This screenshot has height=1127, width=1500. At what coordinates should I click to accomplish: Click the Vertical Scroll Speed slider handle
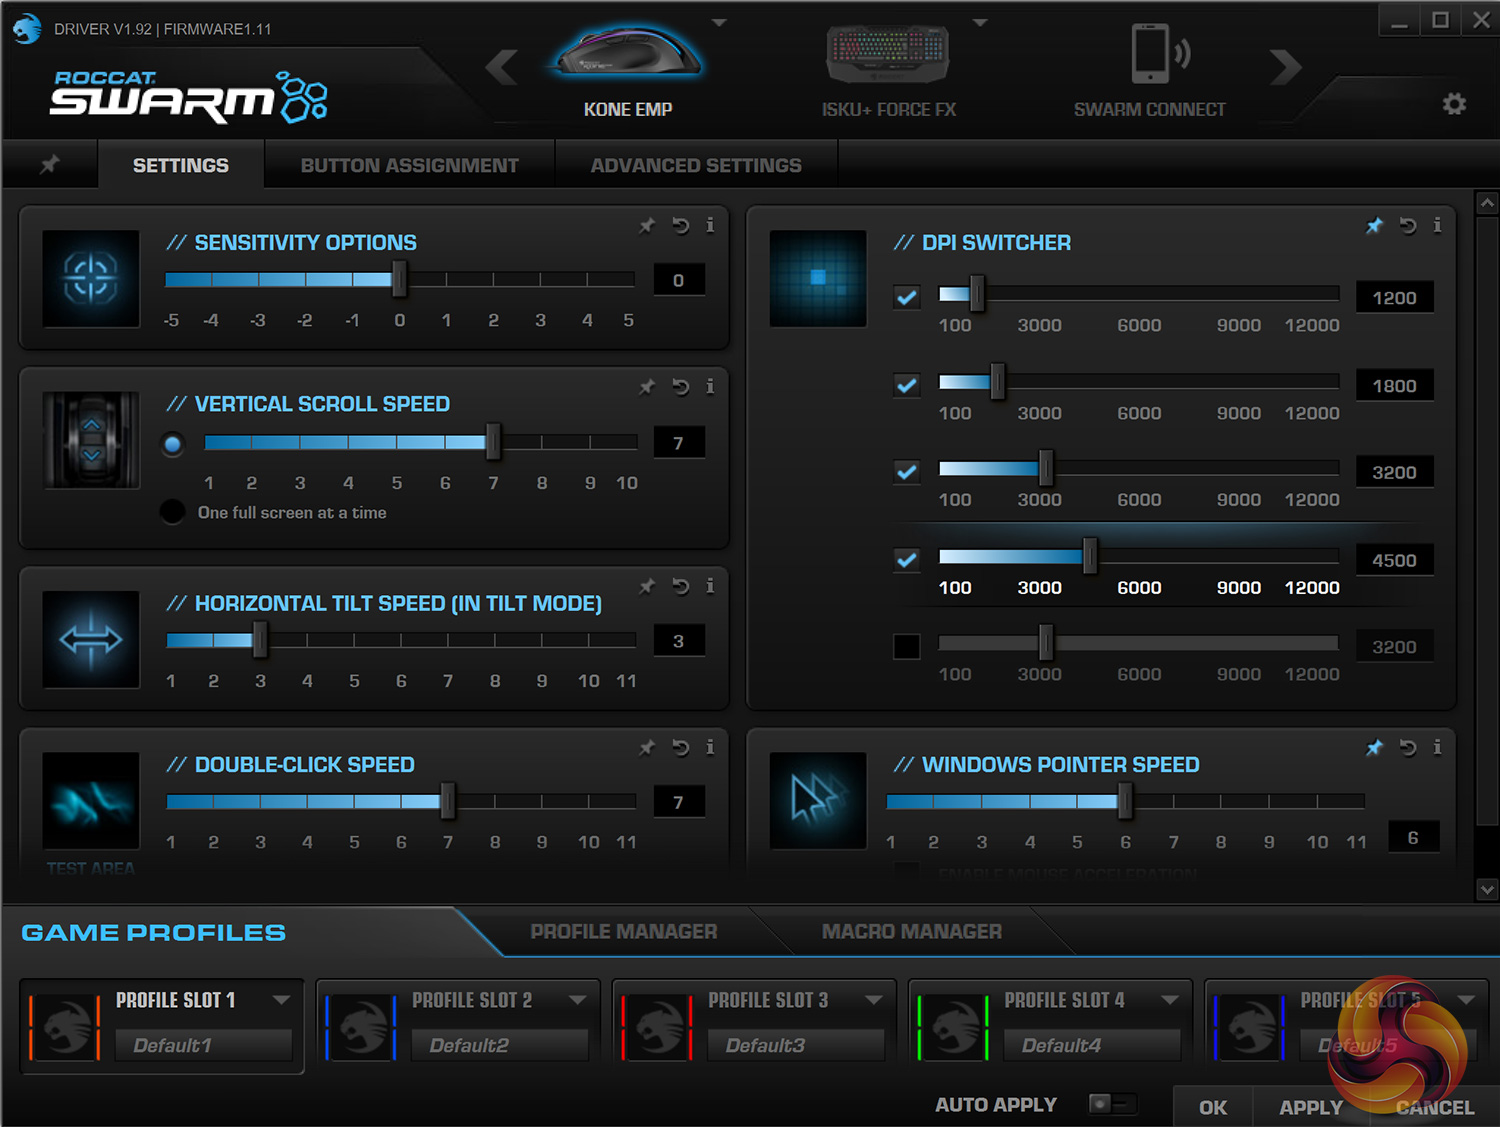(493, 441)
